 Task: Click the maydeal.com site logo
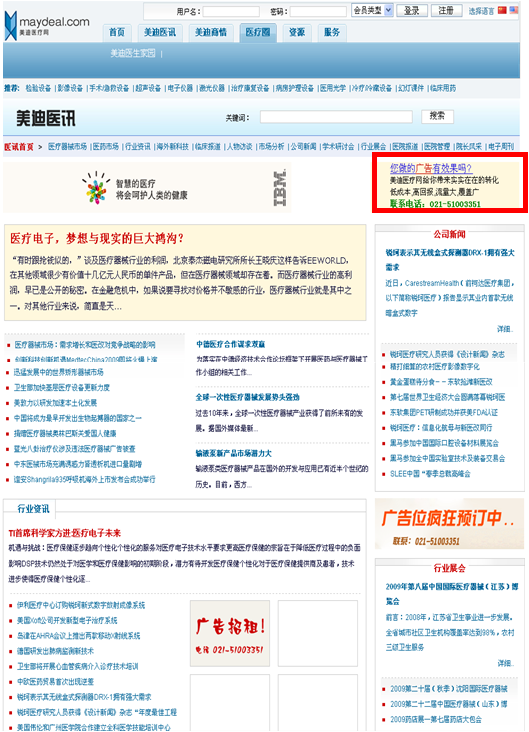click(x=47, y=26)
